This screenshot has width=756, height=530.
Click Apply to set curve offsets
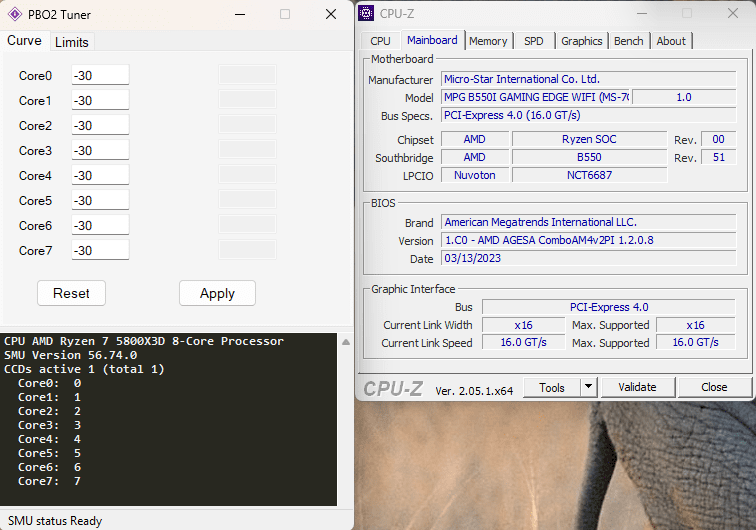click(x=217, y=293)
